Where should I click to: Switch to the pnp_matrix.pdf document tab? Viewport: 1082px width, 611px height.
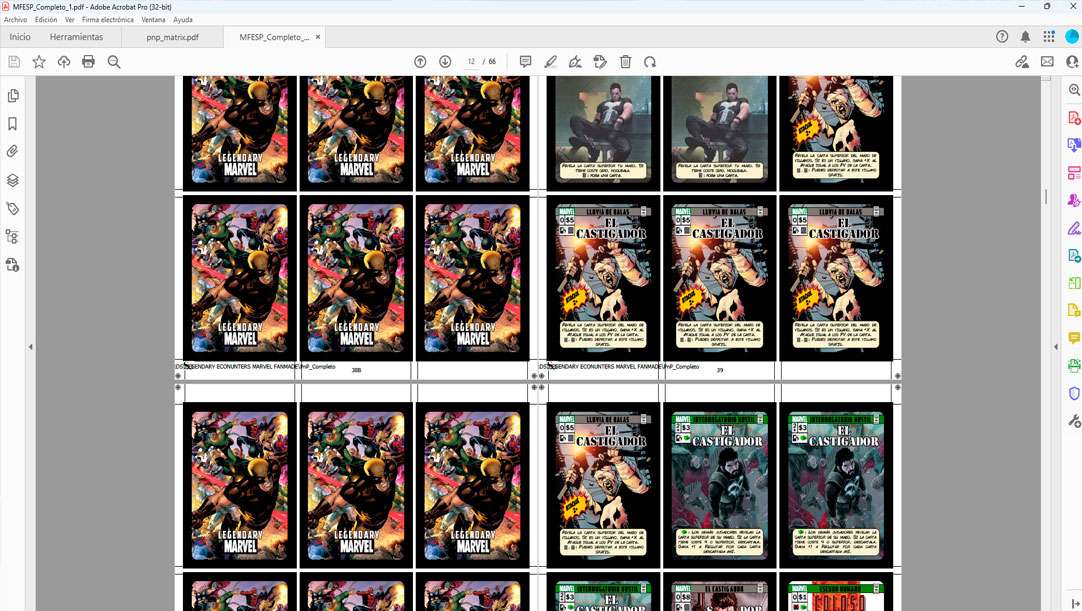pyautogui.click(x=173, y=37)
